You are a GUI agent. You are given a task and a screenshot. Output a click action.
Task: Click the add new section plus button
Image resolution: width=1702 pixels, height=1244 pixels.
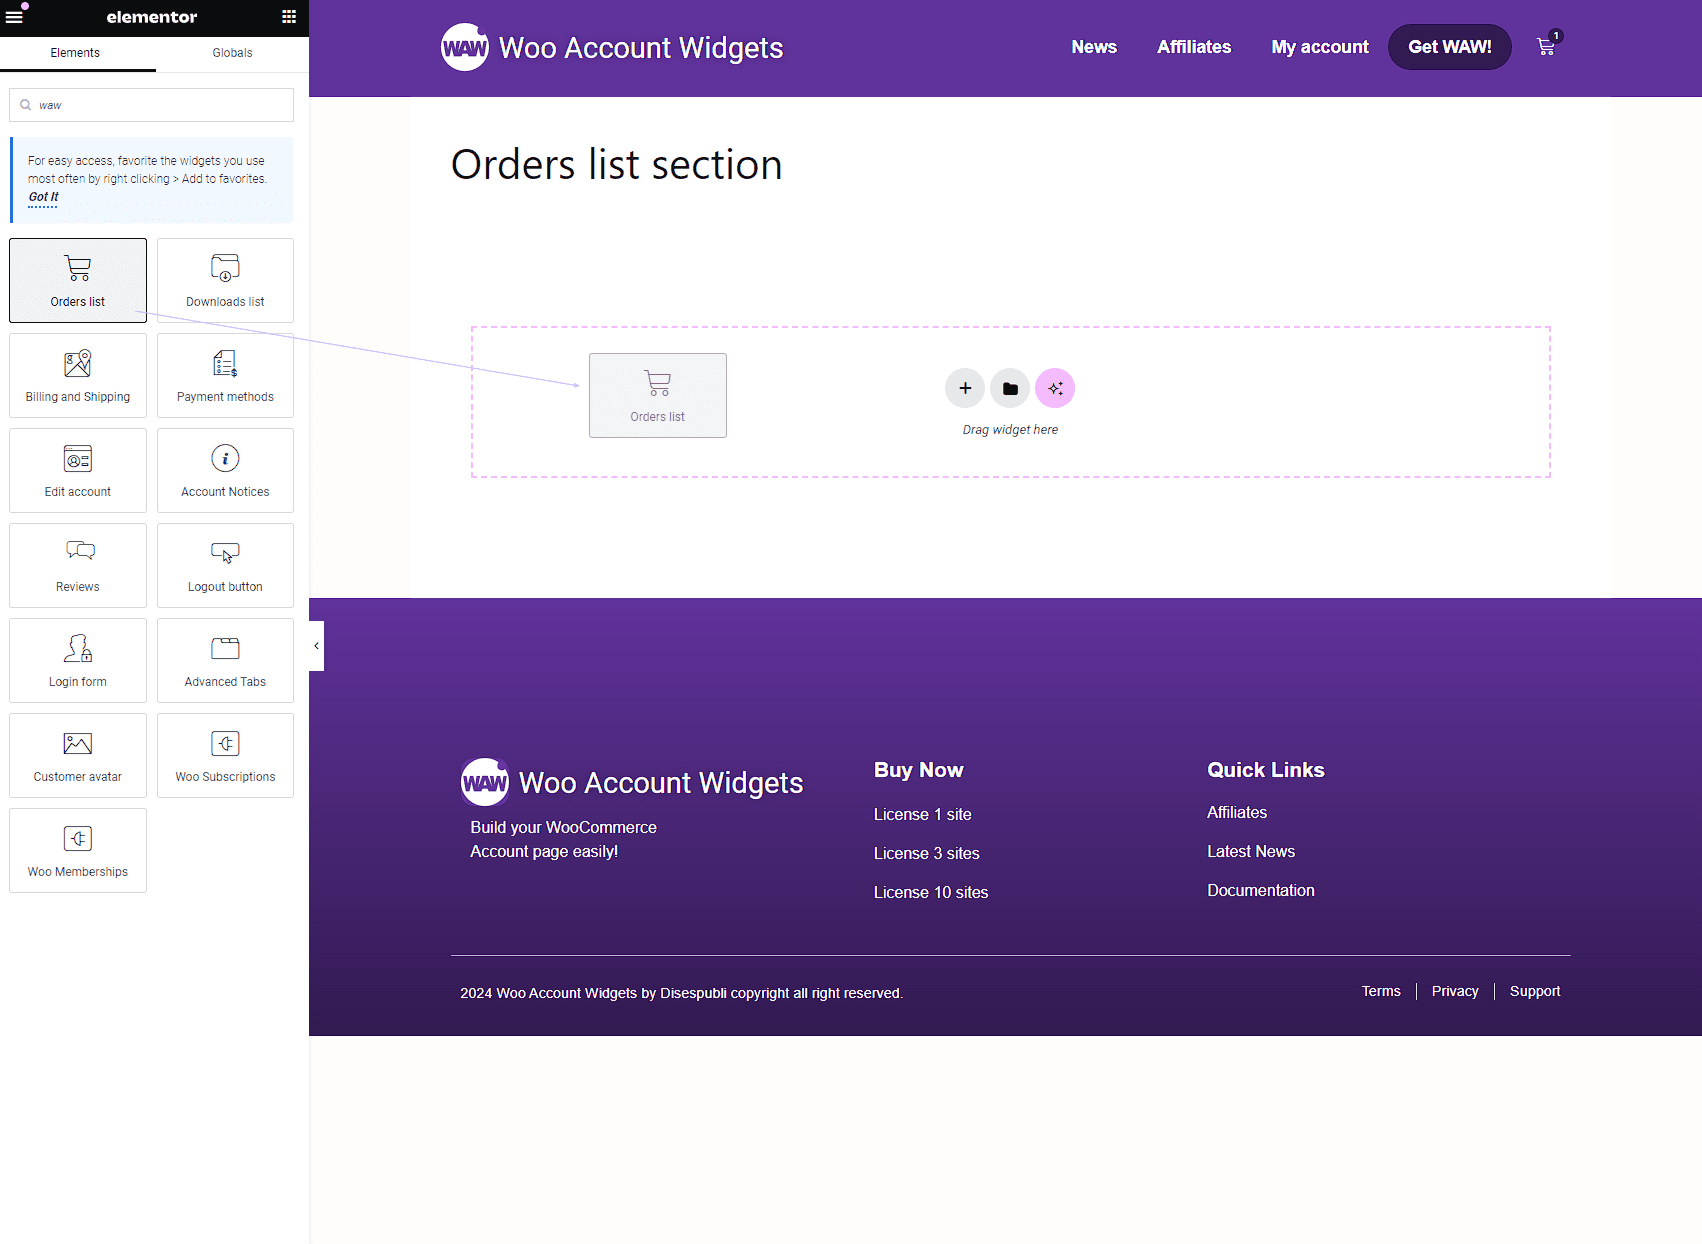tap(965, 388)
